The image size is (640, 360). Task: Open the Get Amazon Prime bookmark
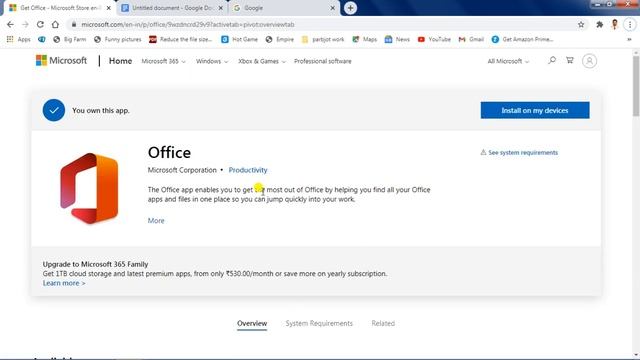[x=522, y=39]
